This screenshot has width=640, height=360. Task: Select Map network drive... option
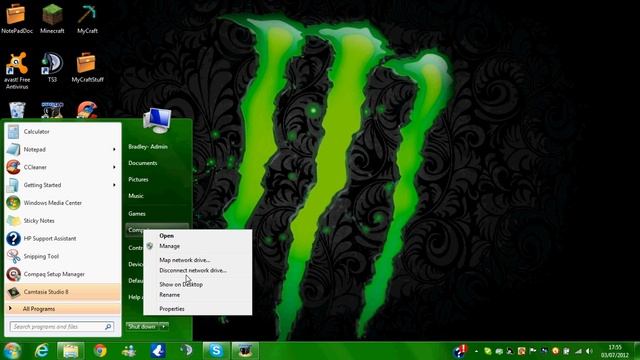(184, 260)
